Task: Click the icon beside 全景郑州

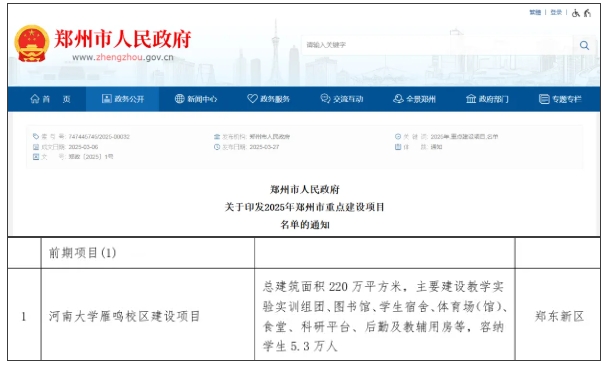Action: [x=398, y=98]
